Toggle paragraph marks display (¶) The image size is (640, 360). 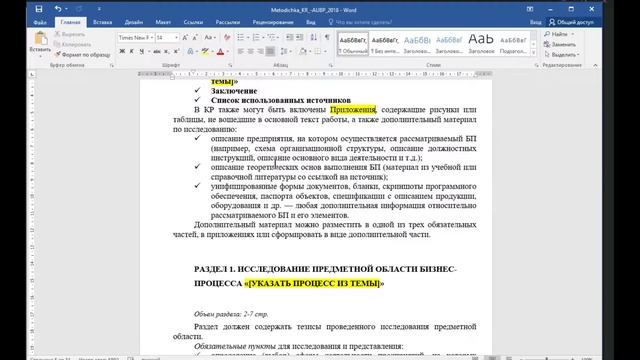coord(327,38)
